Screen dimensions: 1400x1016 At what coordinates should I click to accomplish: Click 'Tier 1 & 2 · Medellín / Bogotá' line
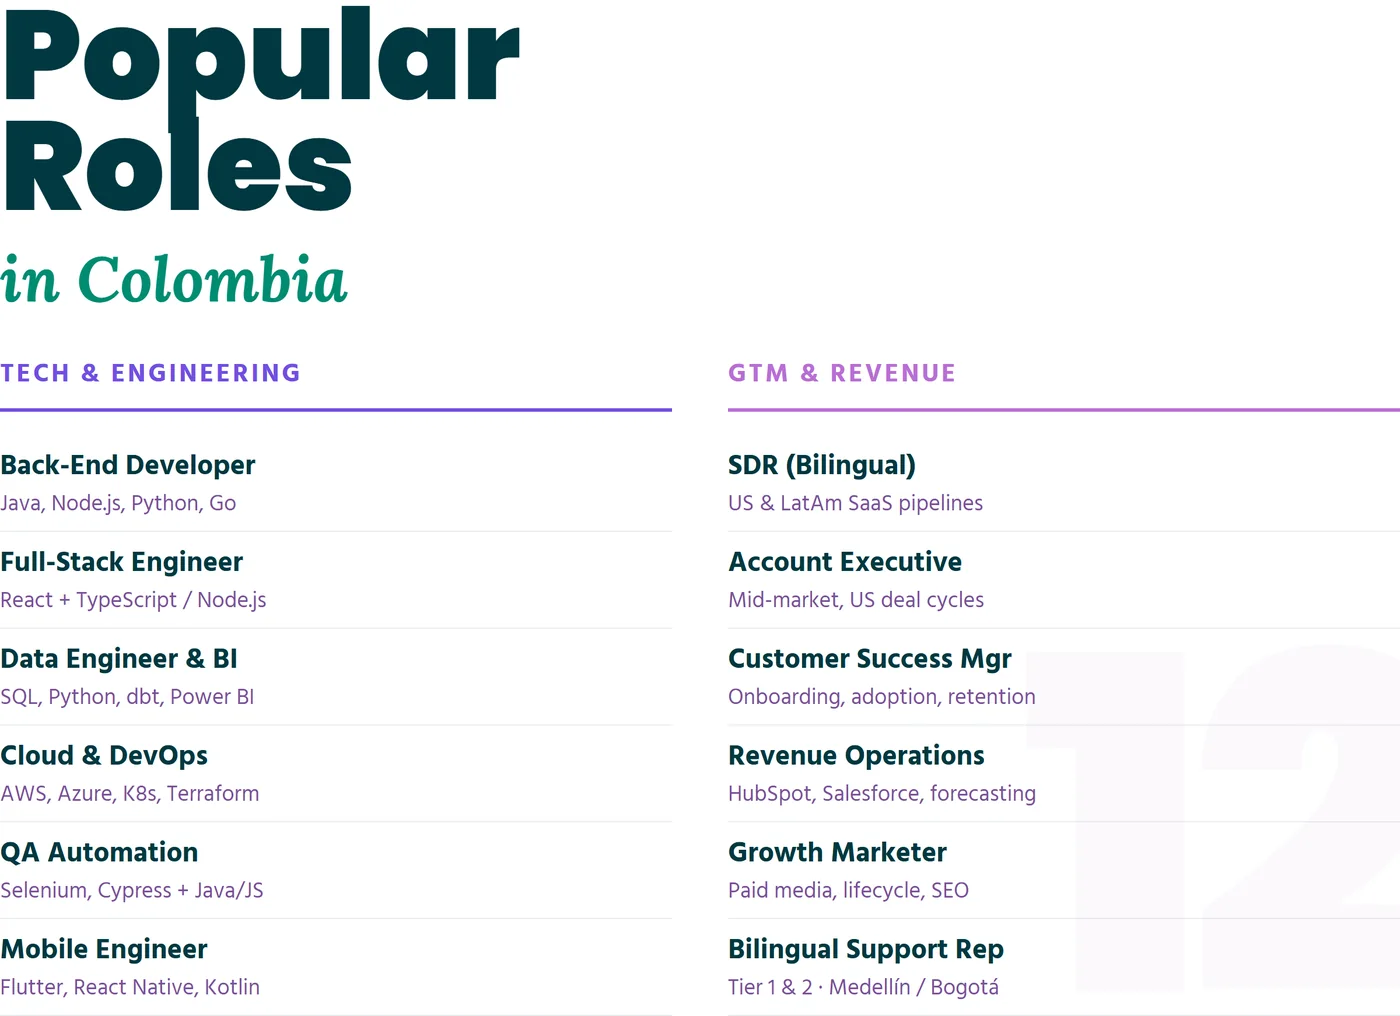pos(864,988)
